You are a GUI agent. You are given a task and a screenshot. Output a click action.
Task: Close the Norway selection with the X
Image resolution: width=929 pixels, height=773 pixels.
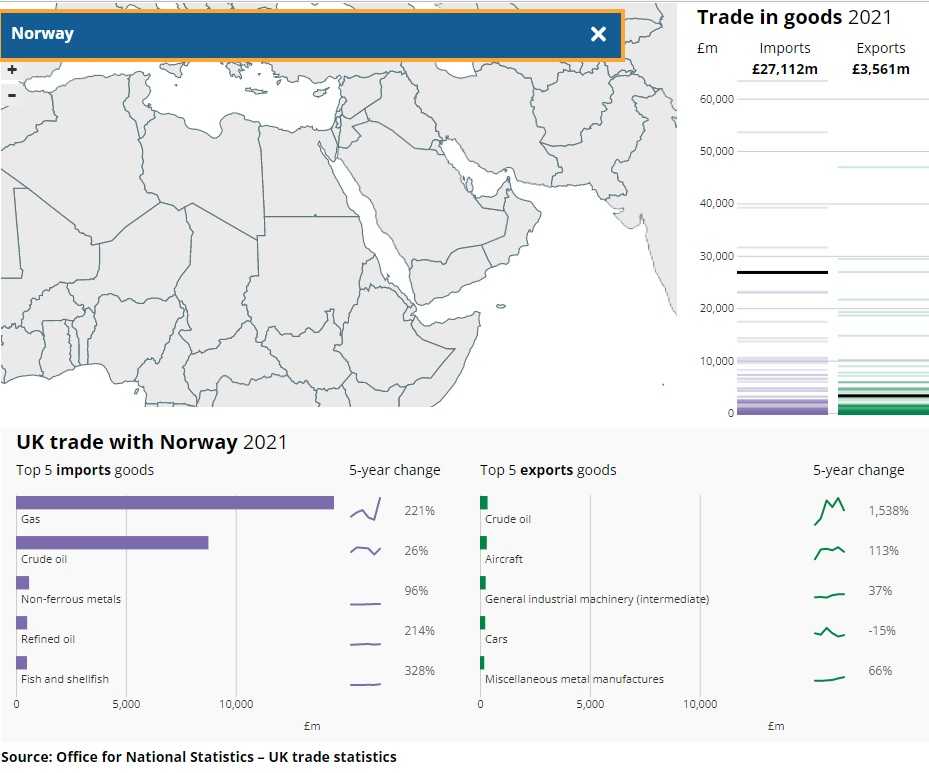tap(598, 34)
